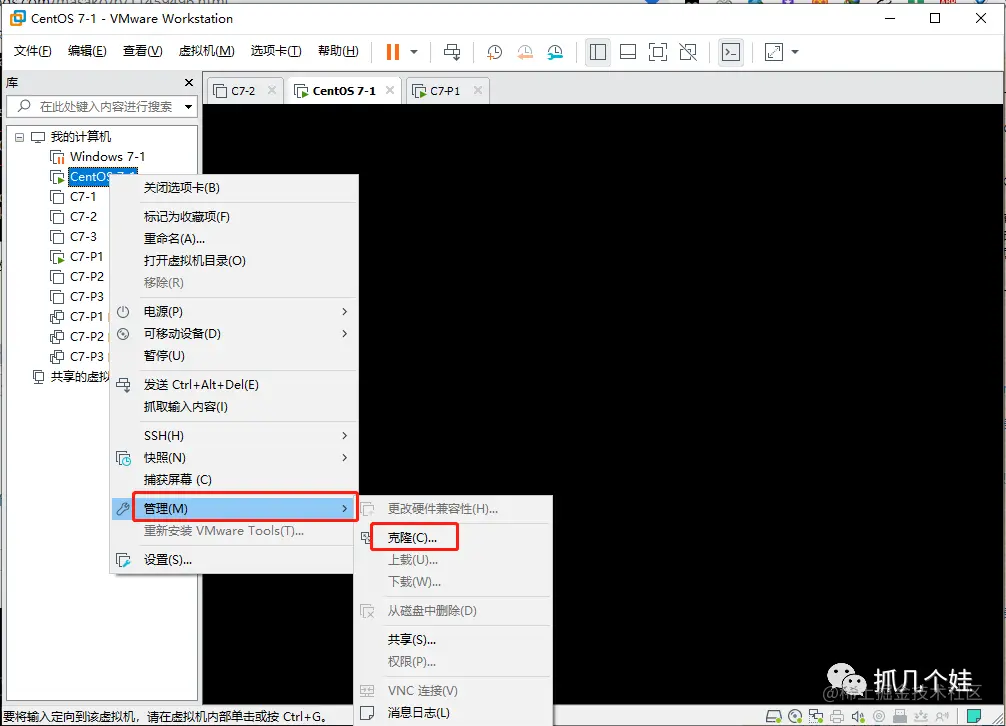Click the network adapter status icon
This screenshot has width=1006, height=726.
(x=816, y=716)
